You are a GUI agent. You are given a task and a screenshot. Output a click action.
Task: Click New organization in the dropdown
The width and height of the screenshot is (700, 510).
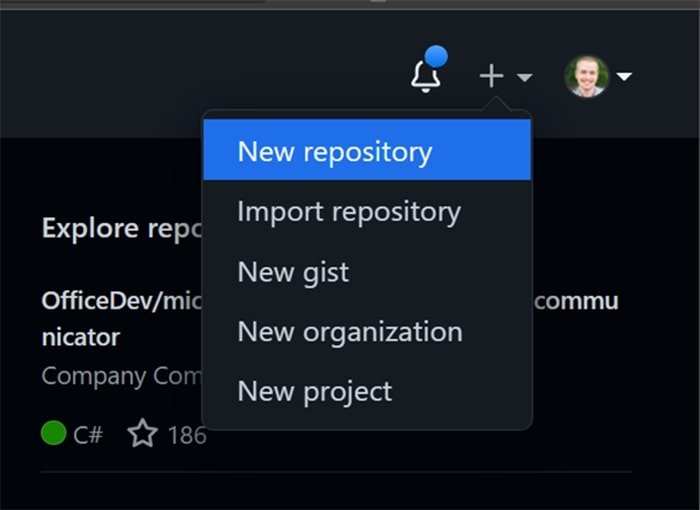pyautogui.click(x=350, y=332)
